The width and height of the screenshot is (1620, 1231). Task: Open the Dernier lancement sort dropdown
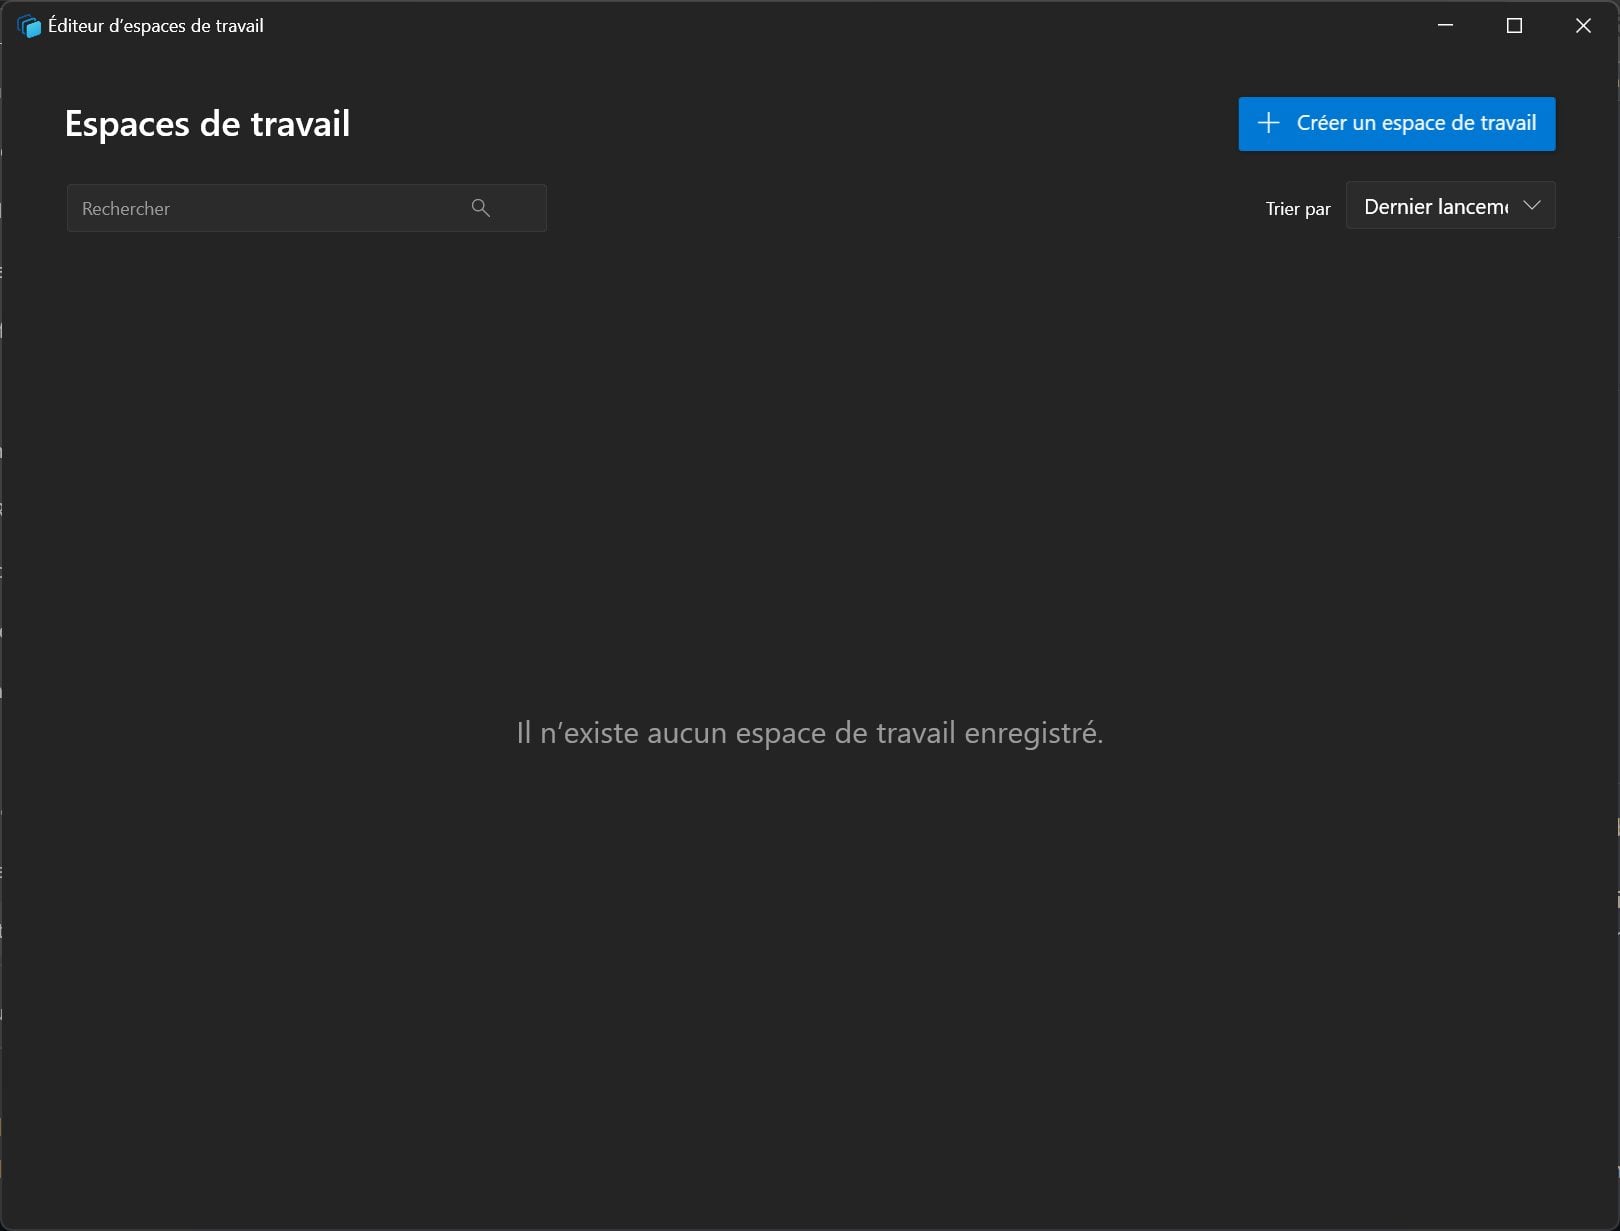[1436, 206]
